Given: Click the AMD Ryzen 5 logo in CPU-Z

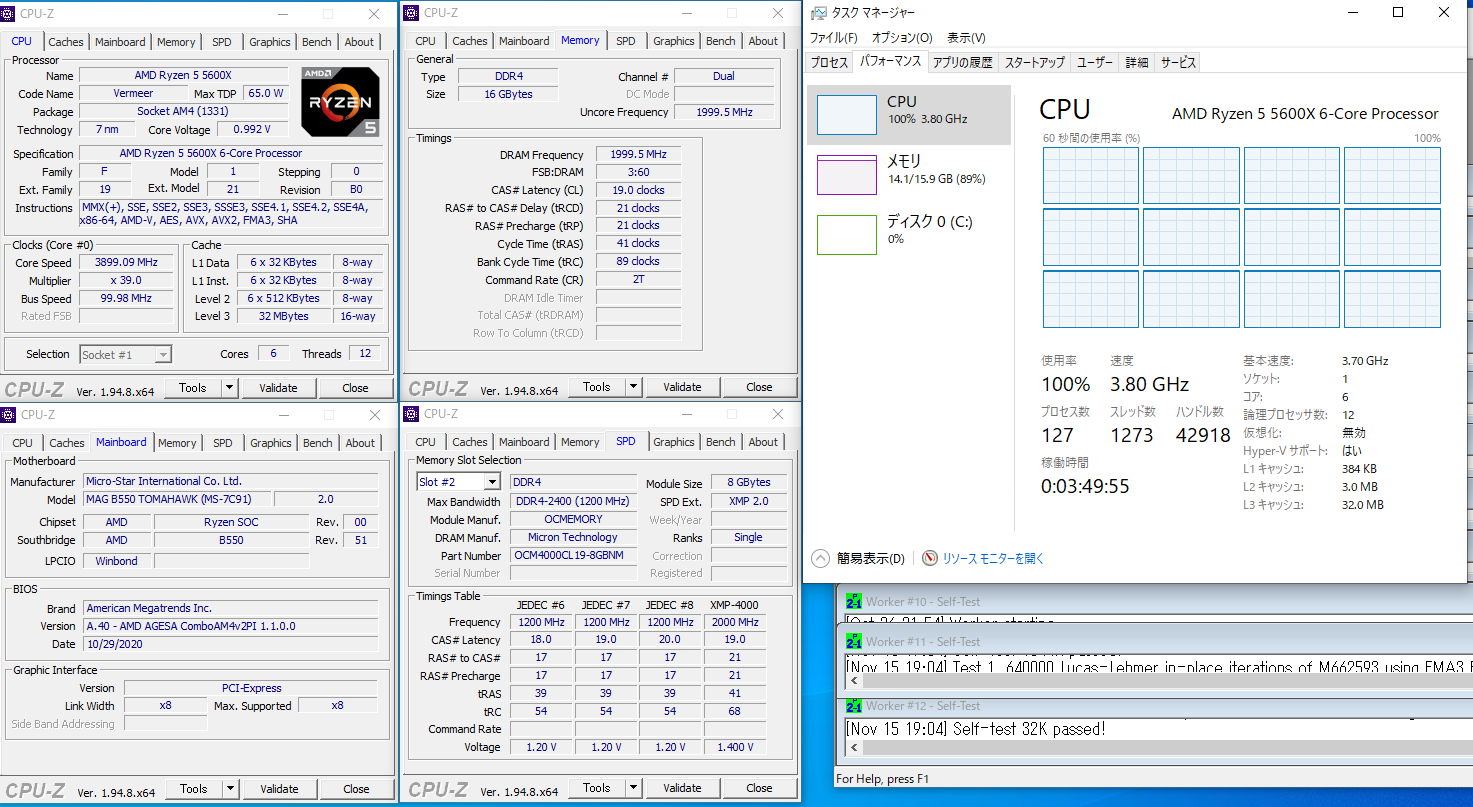Looking at the screenshot, I should pyautogui.click(x=340, y=102).
